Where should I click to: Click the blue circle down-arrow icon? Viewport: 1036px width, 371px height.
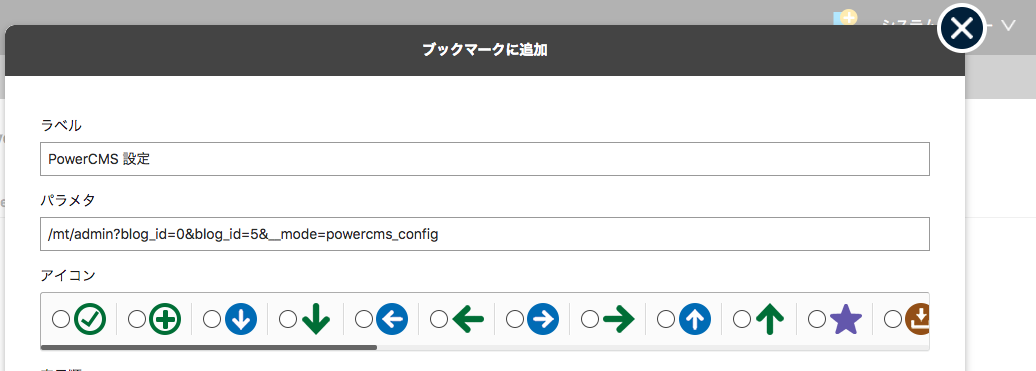pyautogui.click(x=241, y=320)
